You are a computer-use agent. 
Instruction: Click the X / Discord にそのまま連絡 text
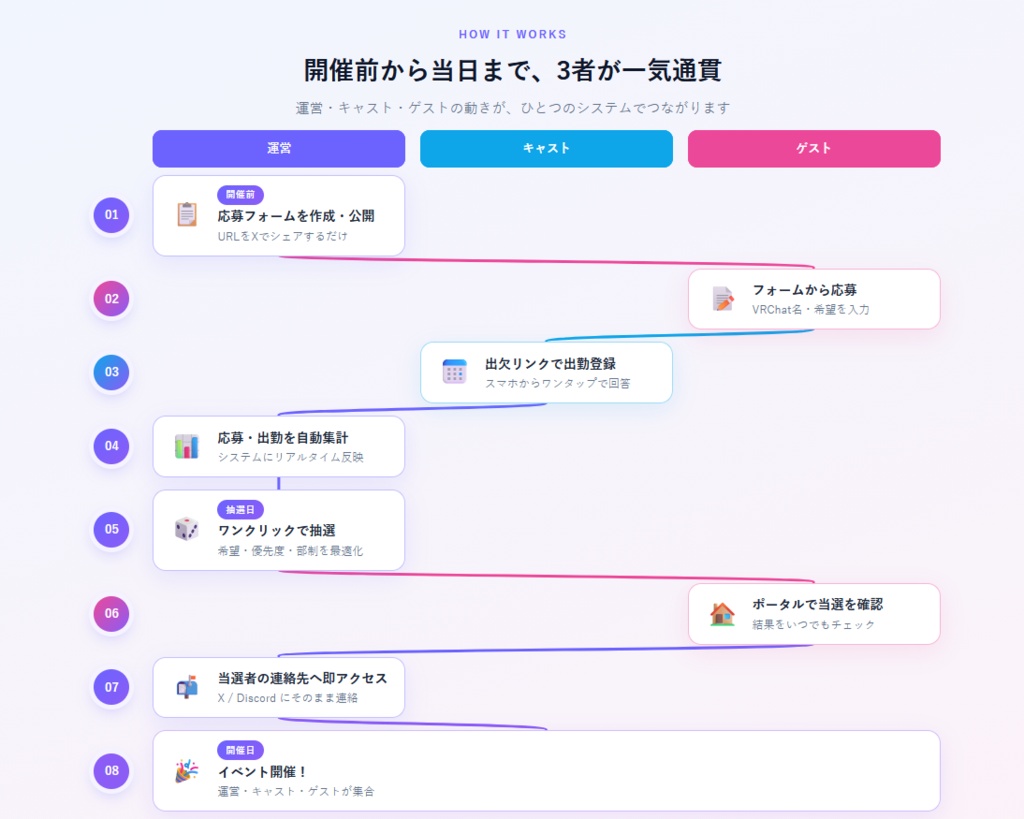pos(288,698)
